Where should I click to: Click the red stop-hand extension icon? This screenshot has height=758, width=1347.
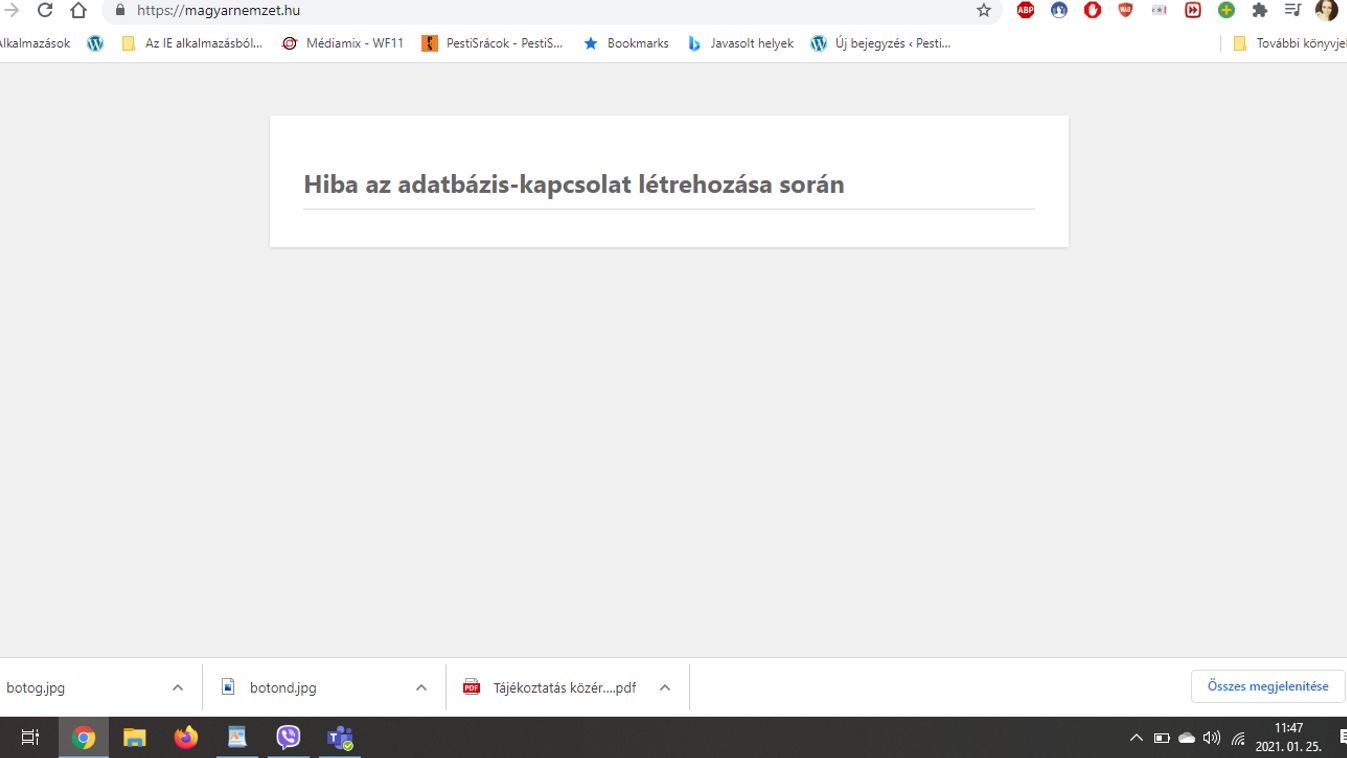click(x=1092, y=10)
